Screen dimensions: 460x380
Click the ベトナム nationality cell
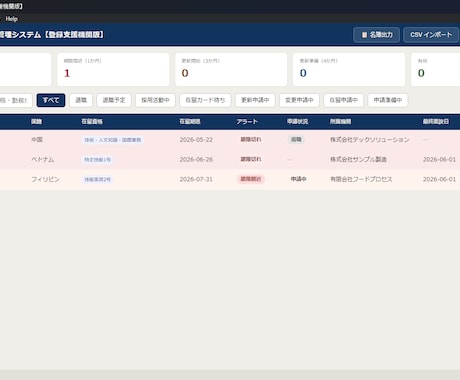point(43,159)
